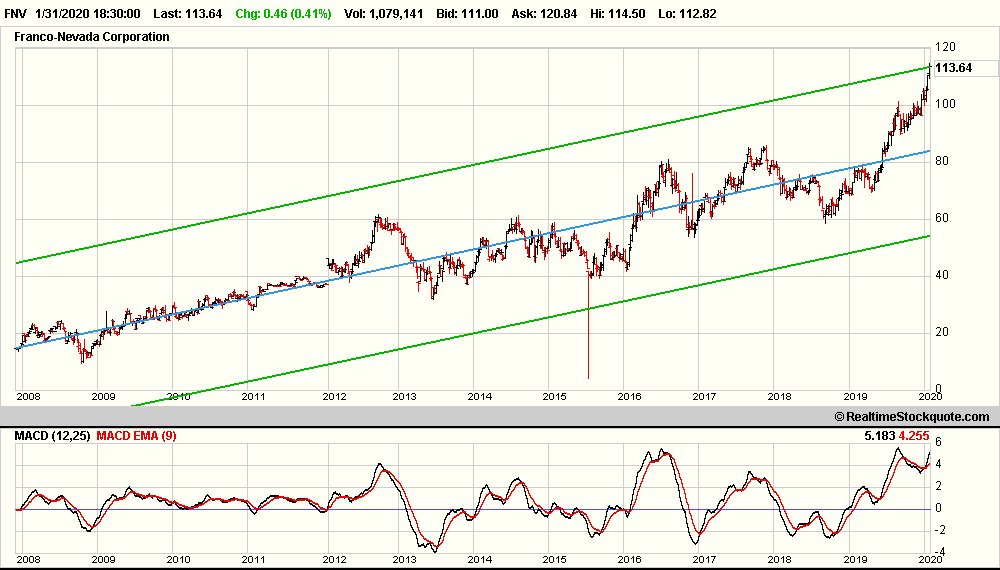Click the 60 price axis label
This screenshot has height=570, width=1000.
pos(942,218)
